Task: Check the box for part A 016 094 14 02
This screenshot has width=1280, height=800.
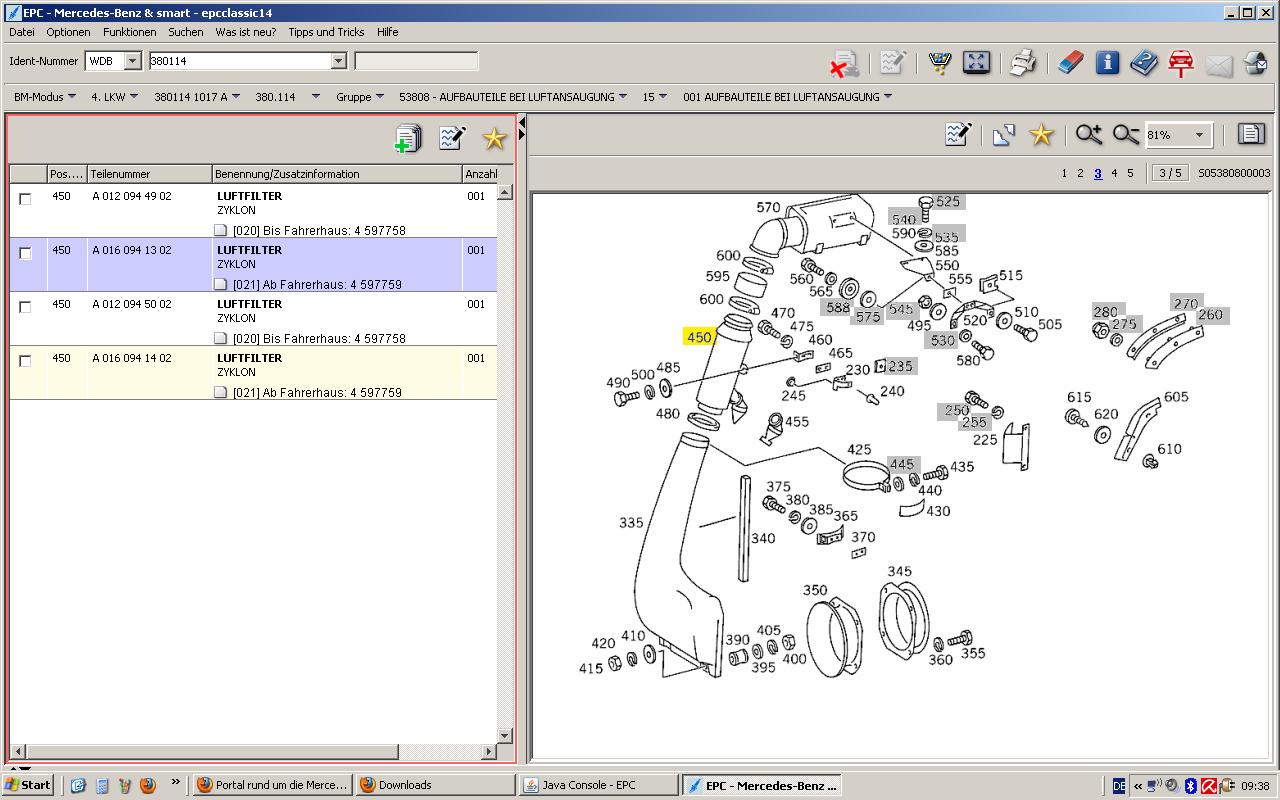Action: pos(25,361)
